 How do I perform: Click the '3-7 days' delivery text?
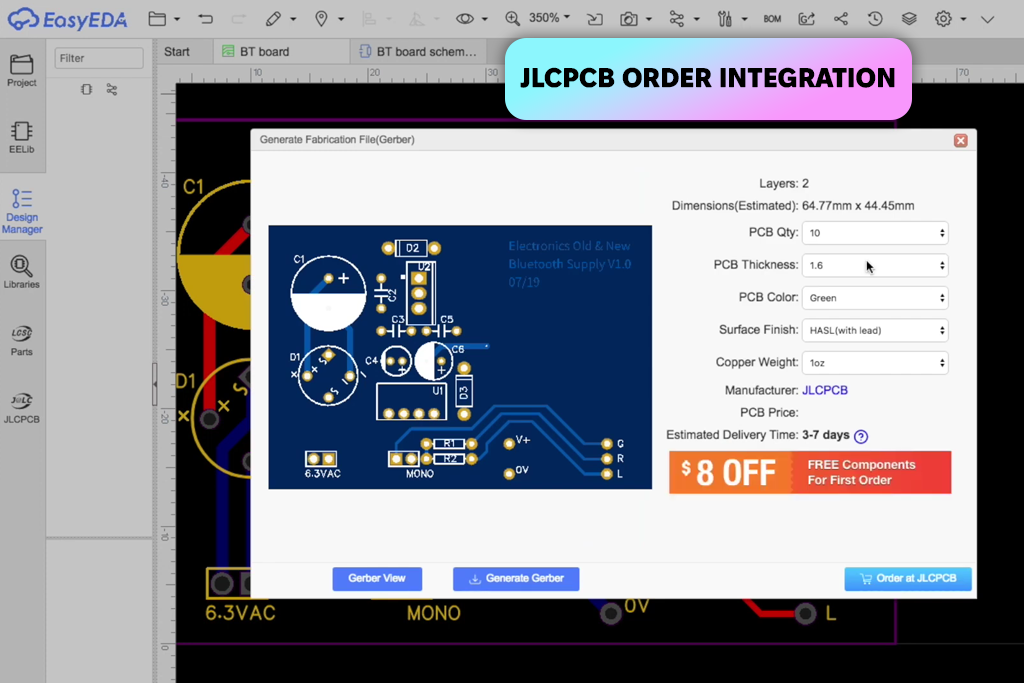825,435
